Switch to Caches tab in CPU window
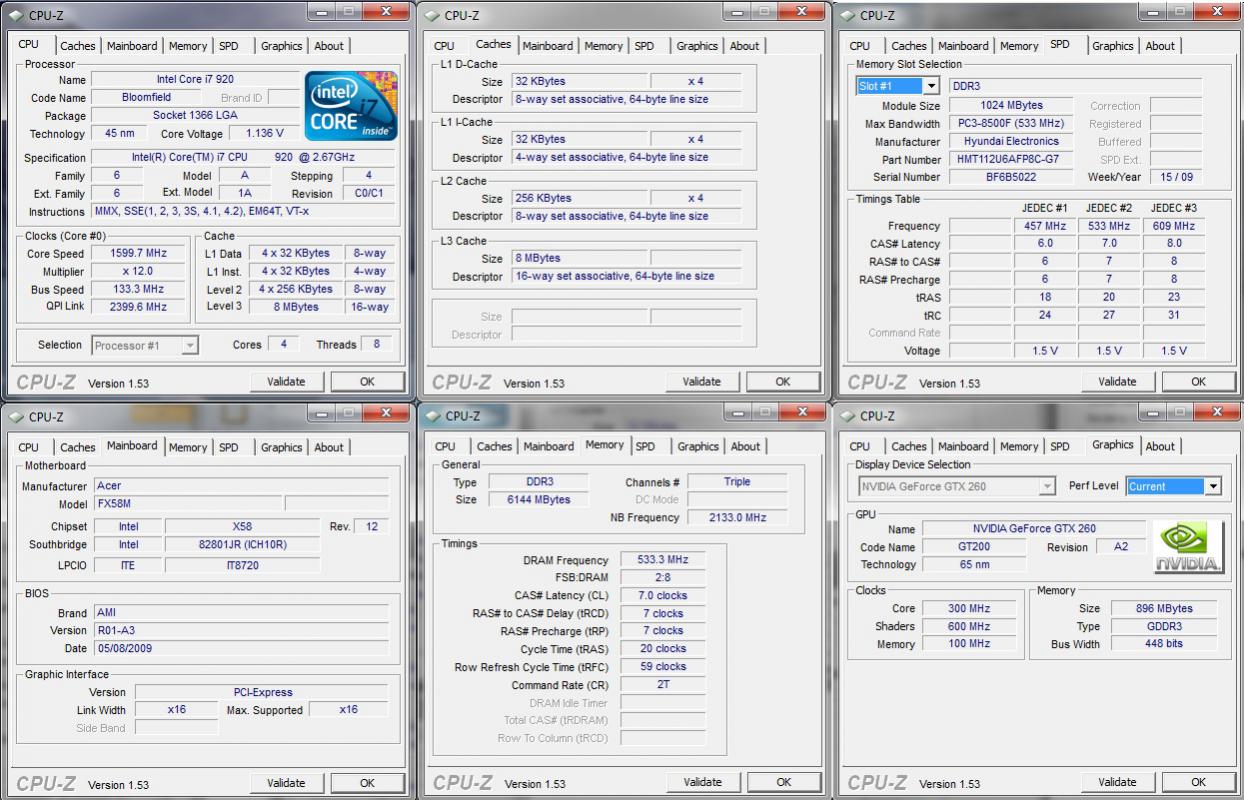Screen dimensions: 1244x800 click(x=77, y=46)
